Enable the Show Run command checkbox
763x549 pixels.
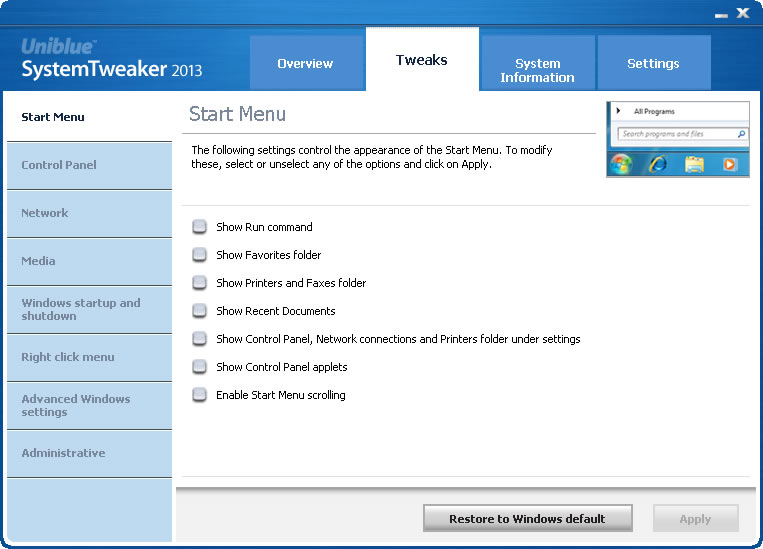point(199,227)
